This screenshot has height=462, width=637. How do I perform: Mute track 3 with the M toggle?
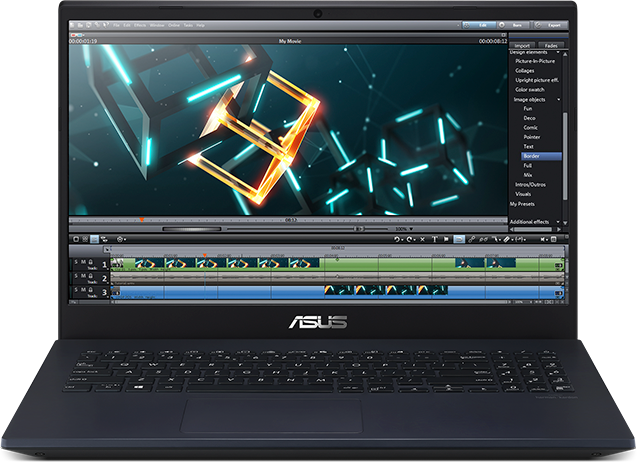click(x=83, y=290)
